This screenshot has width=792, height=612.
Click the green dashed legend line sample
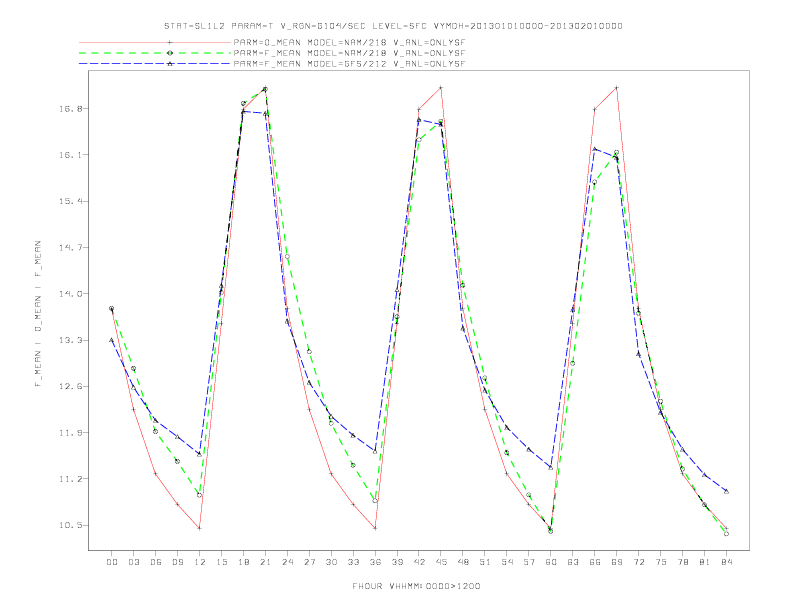(x=155, y=53)
